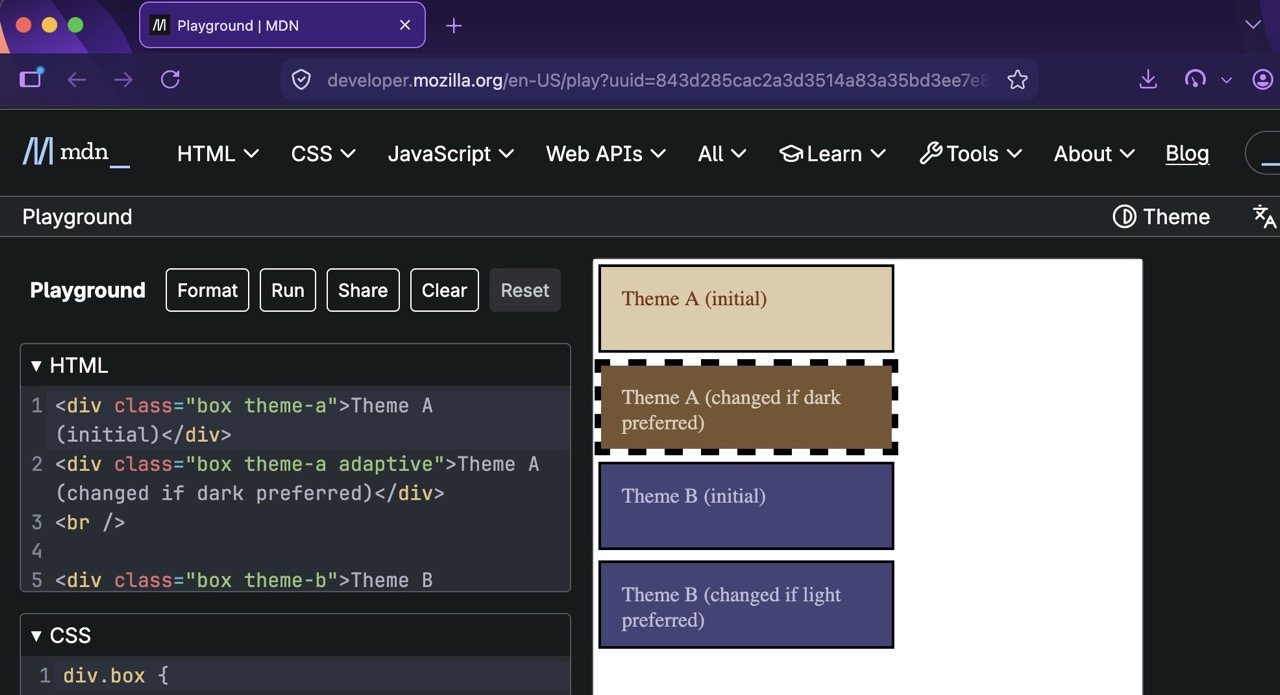Click the Theme A (changed if dark preferred) box
This screenshot has height=695, width=1280.
tap(746, 407)
